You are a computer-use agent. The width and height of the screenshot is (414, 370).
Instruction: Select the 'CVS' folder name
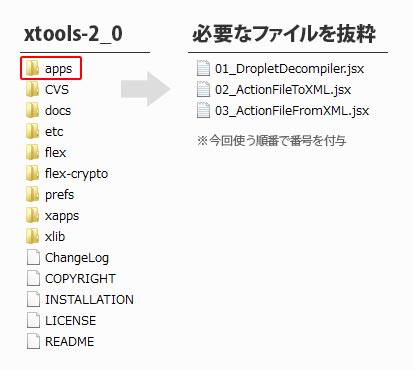(x=57, y=89)
